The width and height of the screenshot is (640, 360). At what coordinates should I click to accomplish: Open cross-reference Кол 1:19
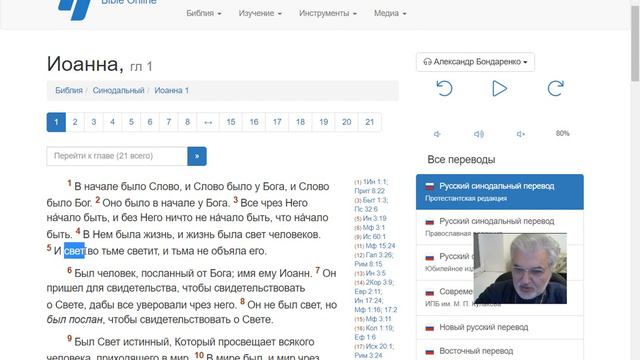379,328
